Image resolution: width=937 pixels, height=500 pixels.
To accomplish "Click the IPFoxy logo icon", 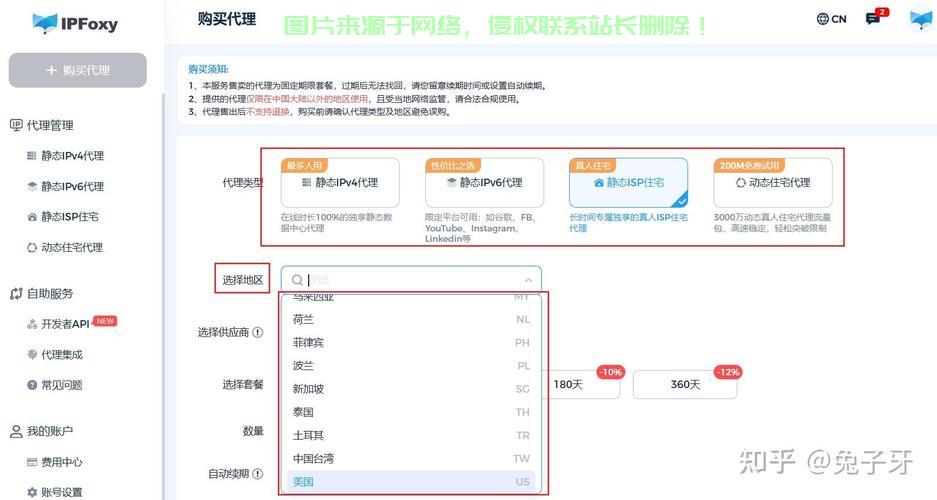I will point(44,23).
